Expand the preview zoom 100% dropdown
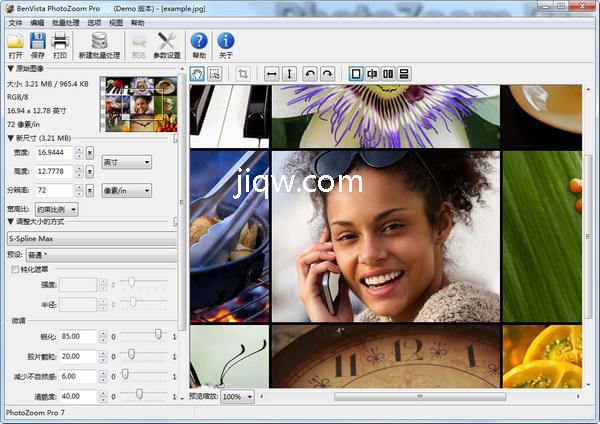The height and width of the screenshot is (424, 600). (236, 397)
